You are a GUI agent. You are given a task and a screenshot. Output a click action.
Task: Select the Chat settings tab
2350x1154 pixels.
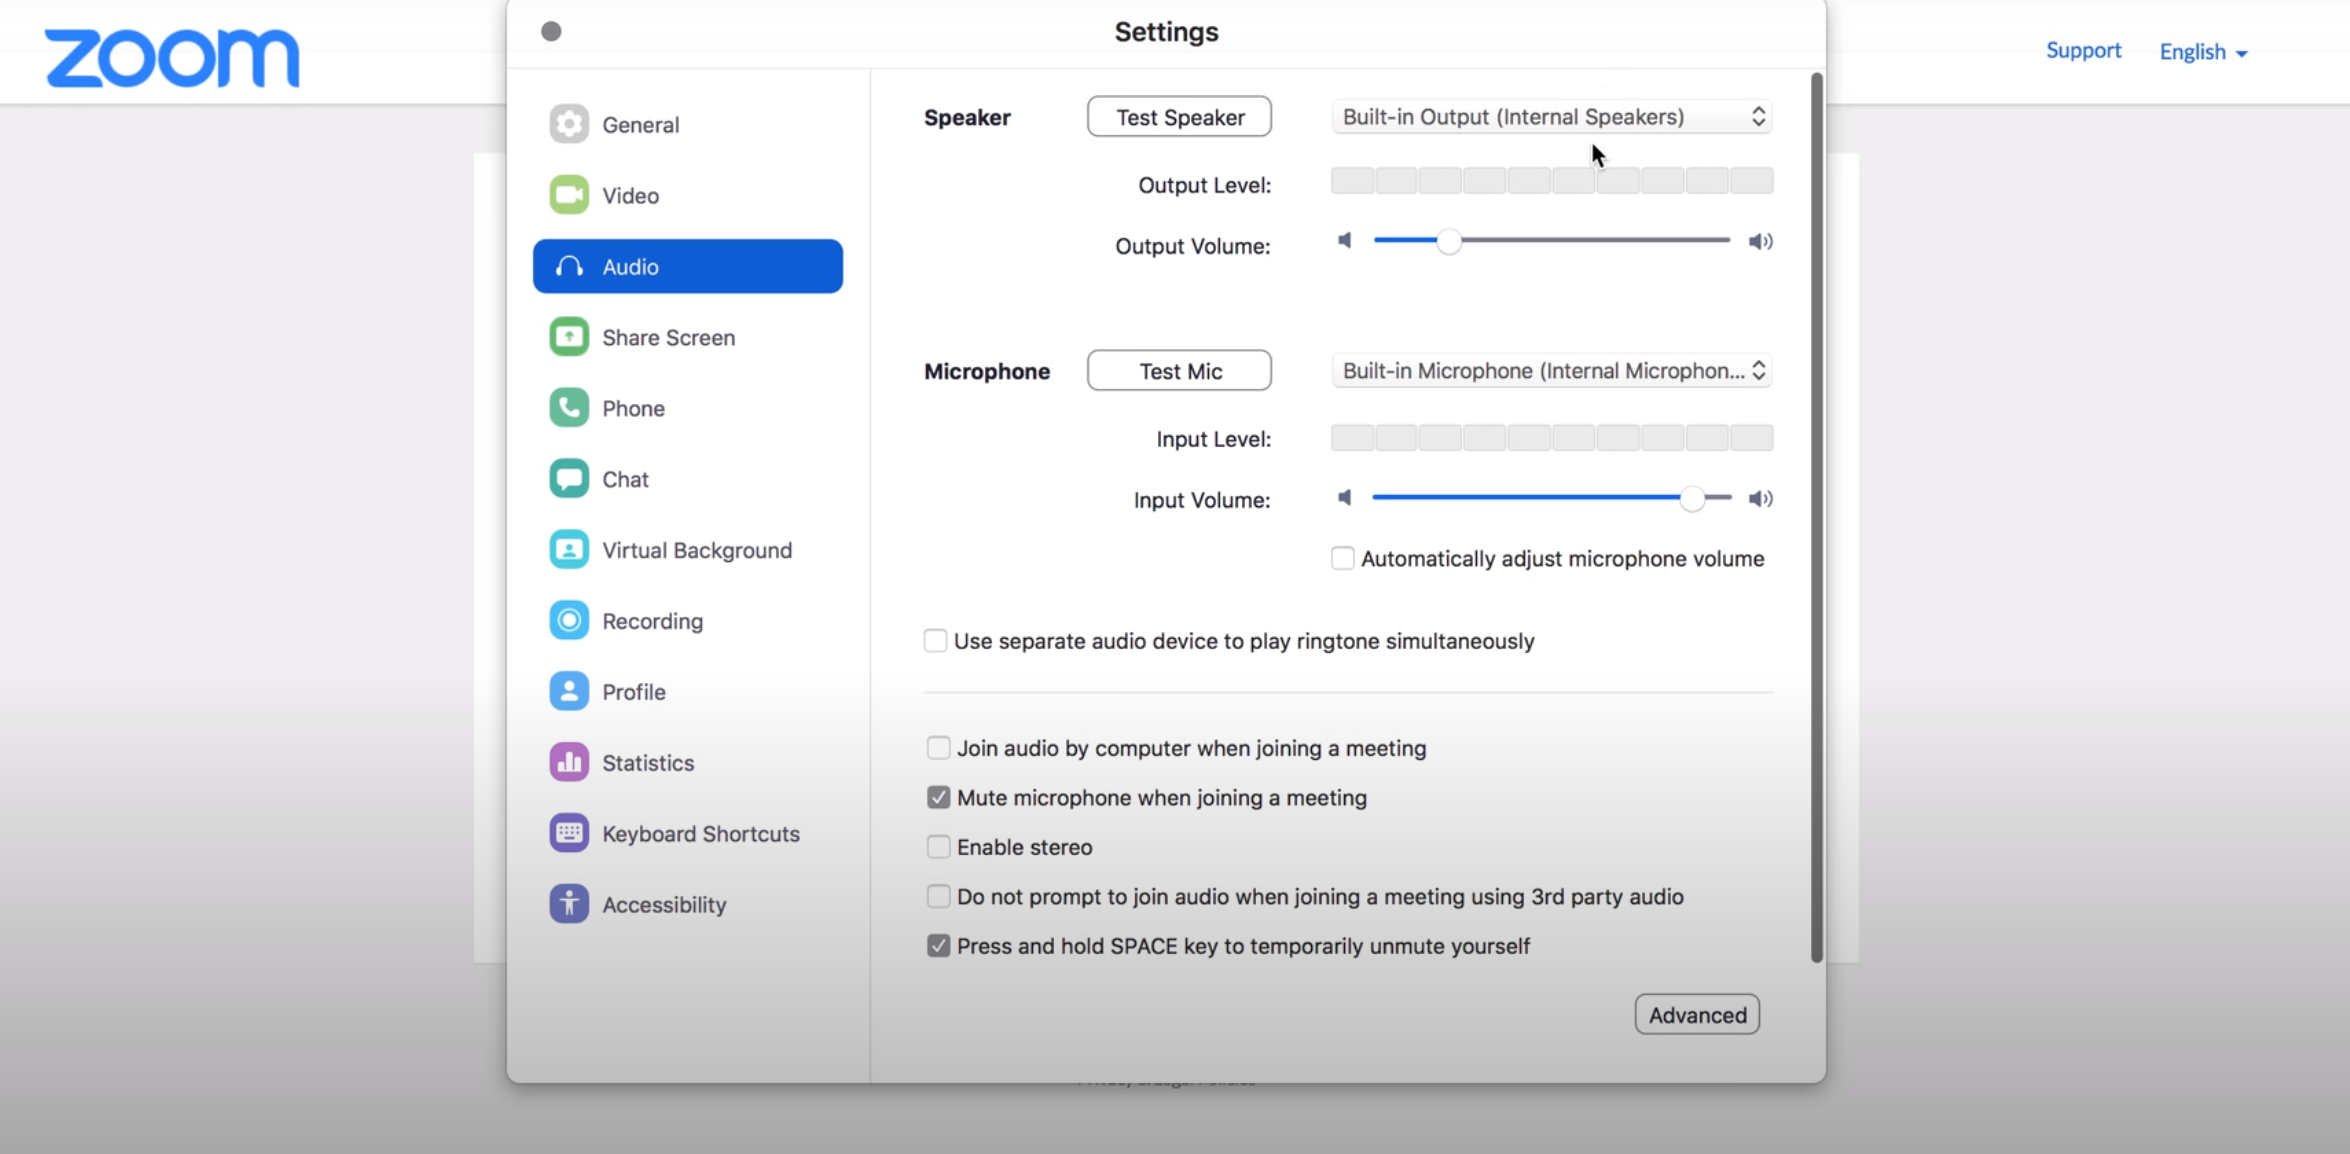626,479
